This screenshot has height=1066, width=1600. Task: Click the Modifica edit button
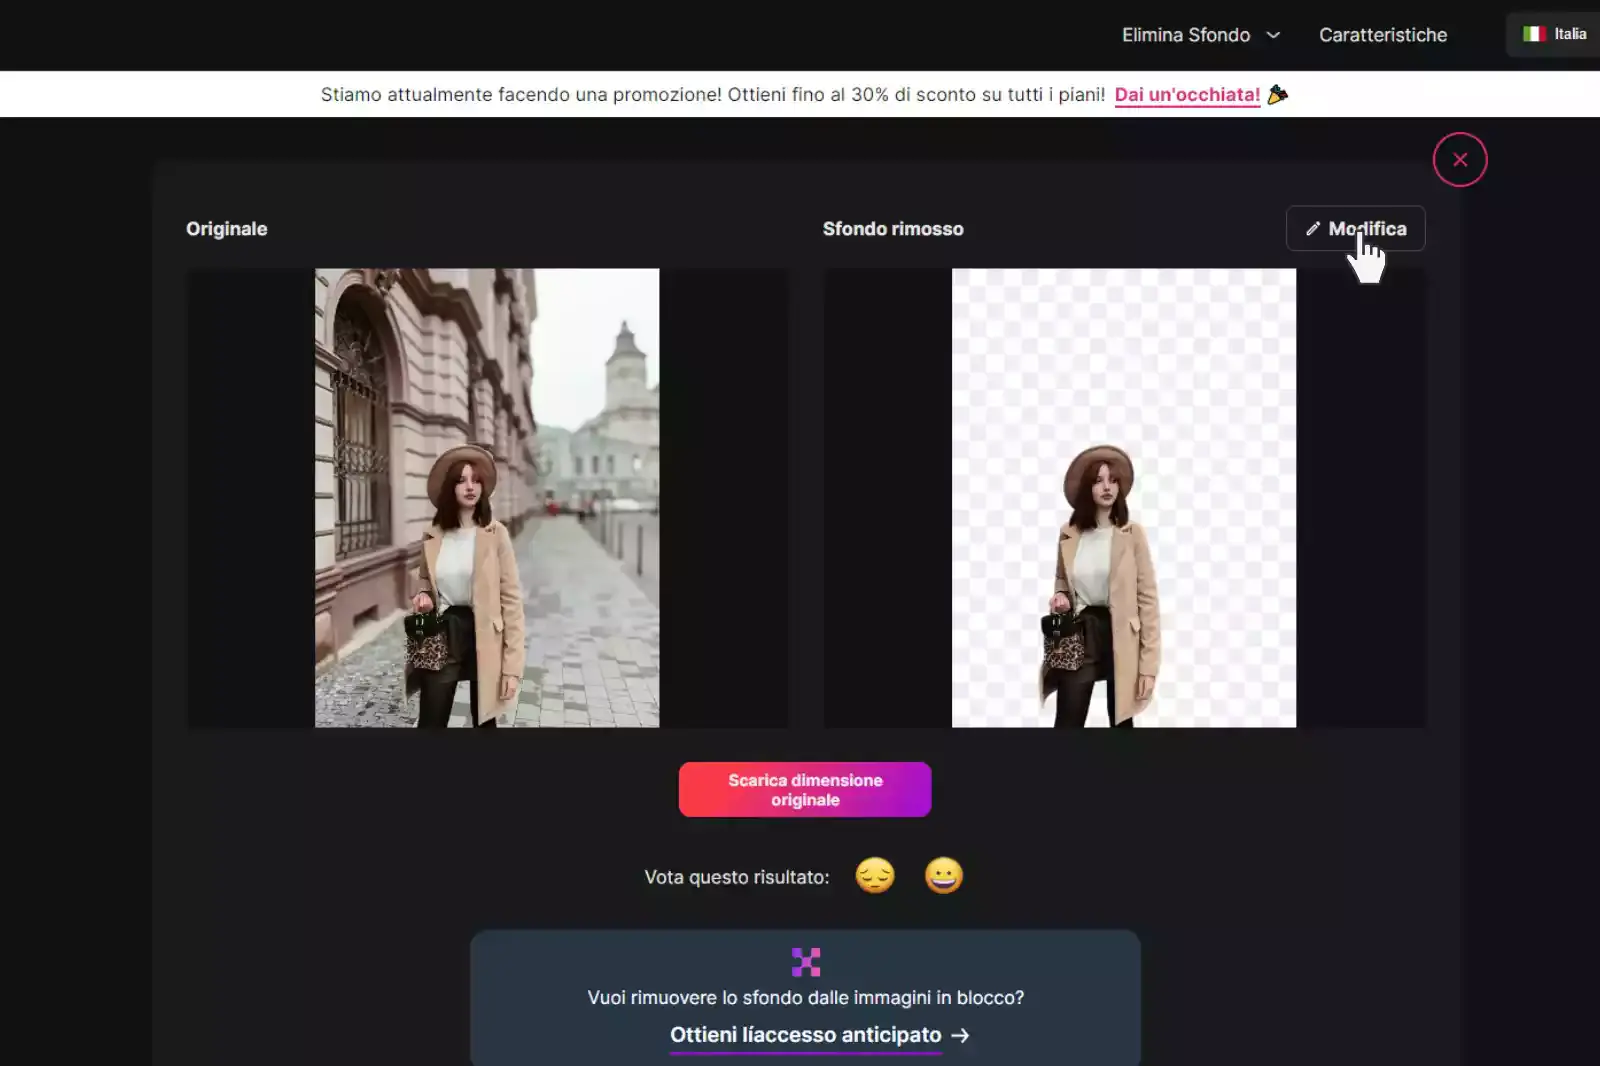tap(1355, 229)
